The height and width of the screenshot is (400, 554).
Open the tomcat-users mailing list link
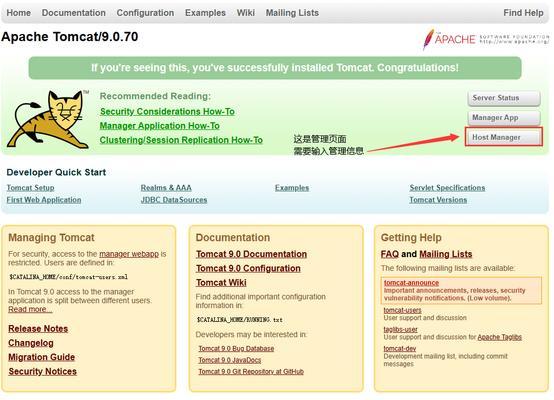point(402,310)
